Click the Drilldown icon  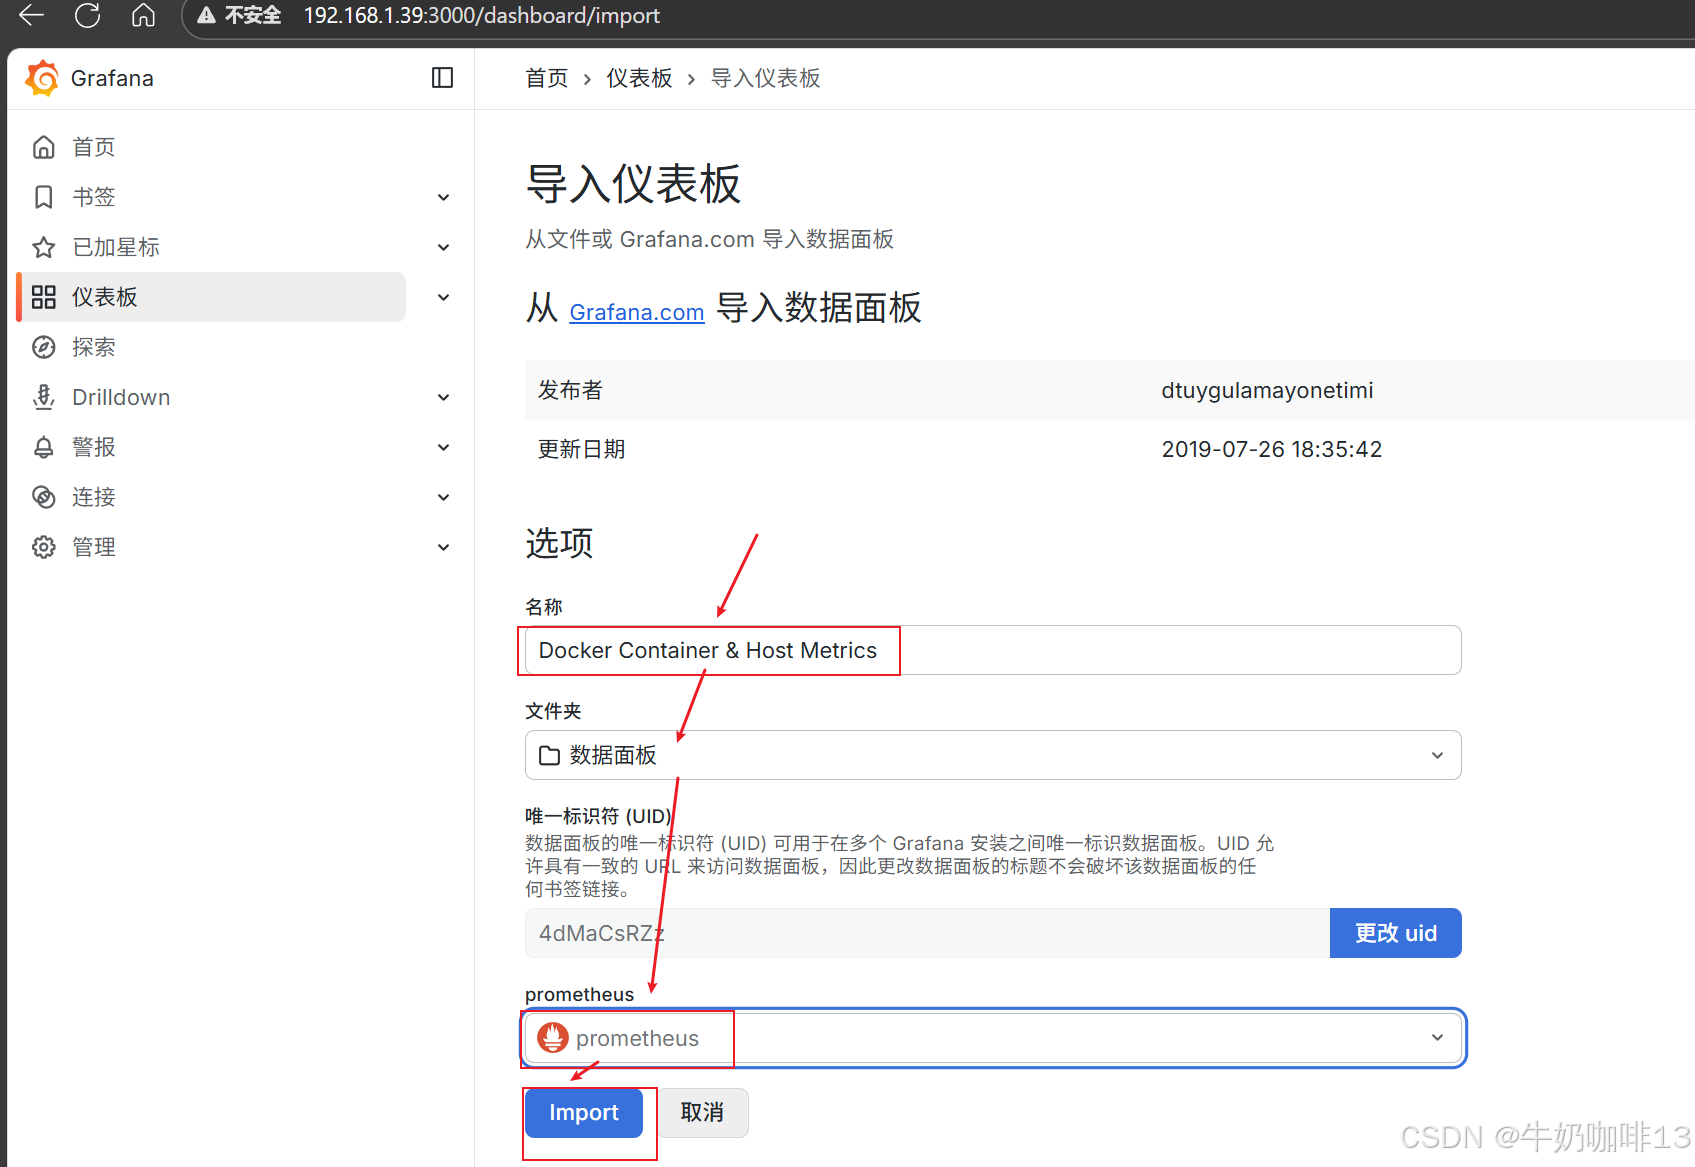[x=44, y=397]
